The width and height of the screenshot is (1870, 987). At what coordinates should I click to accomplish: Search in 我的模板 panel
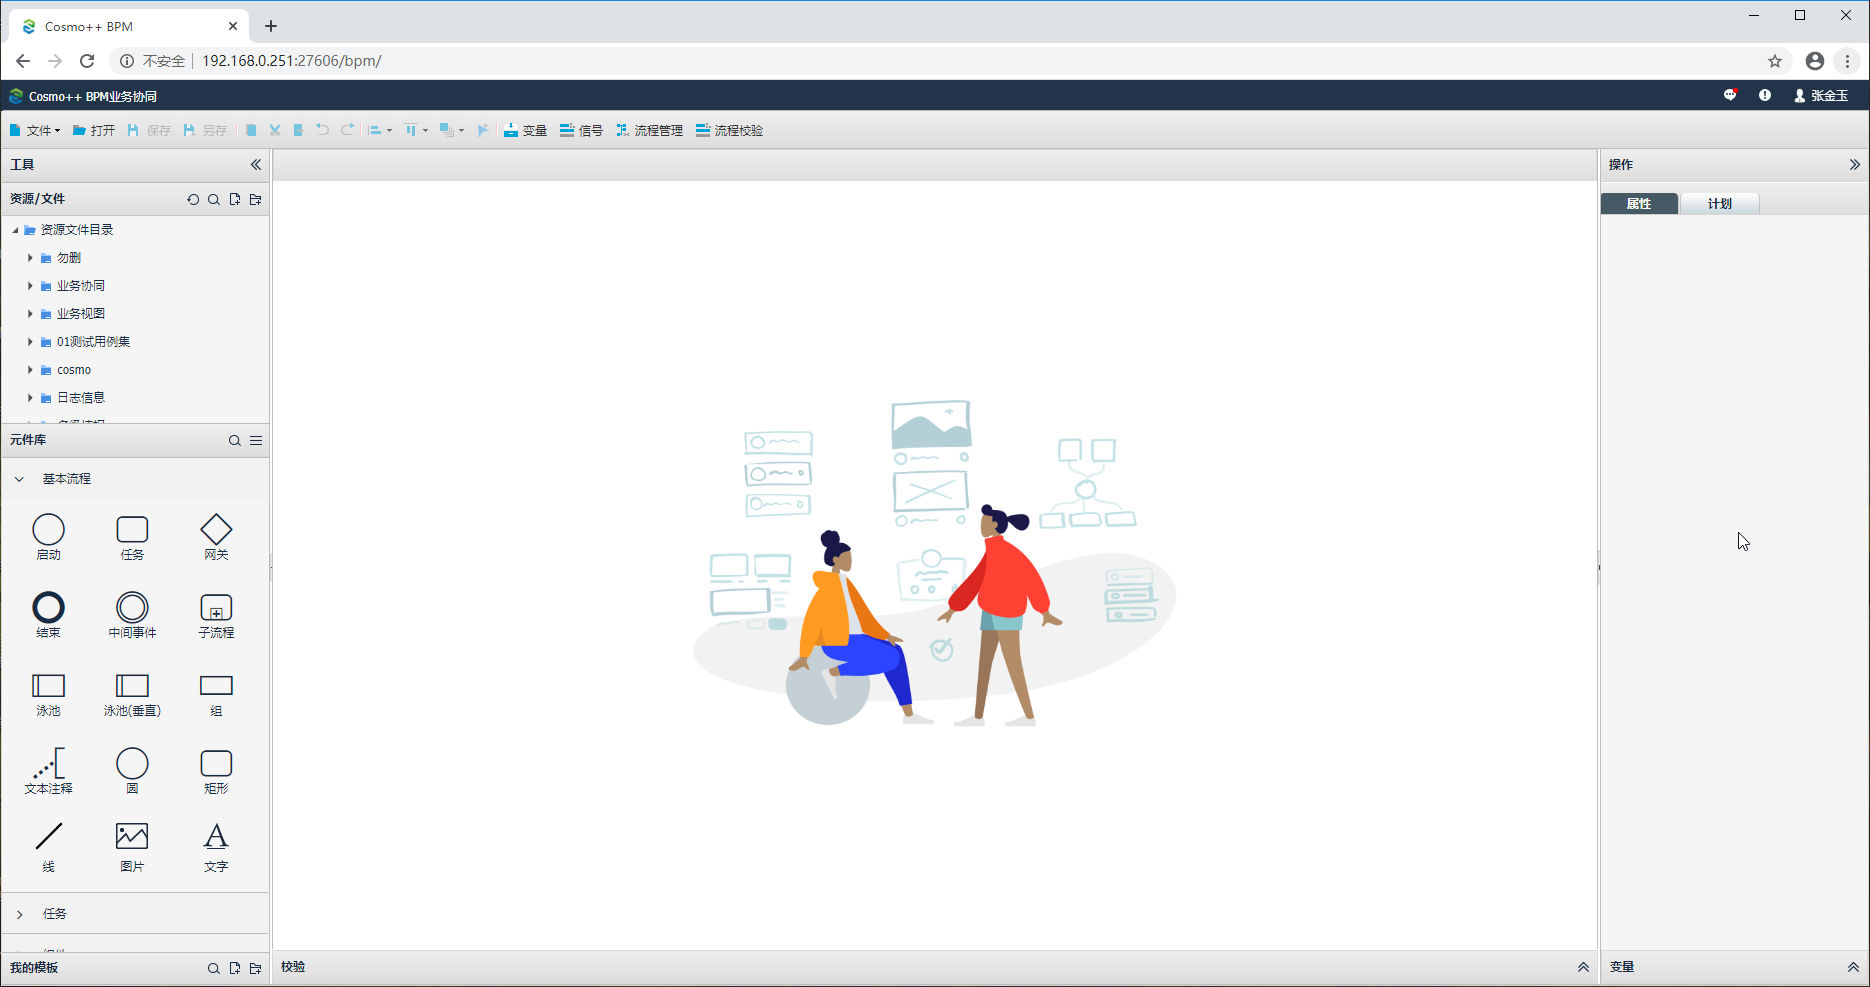tap(214, 968)
